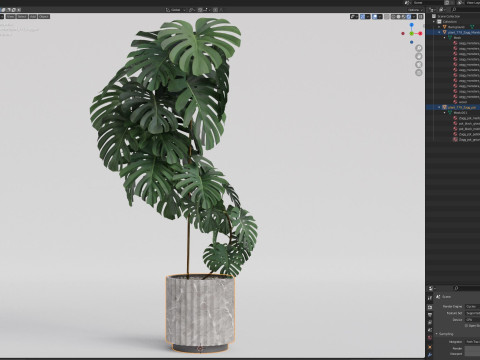Click the negative Z axis dot
Screen dimensions: 480x360
tap(412, 42)
